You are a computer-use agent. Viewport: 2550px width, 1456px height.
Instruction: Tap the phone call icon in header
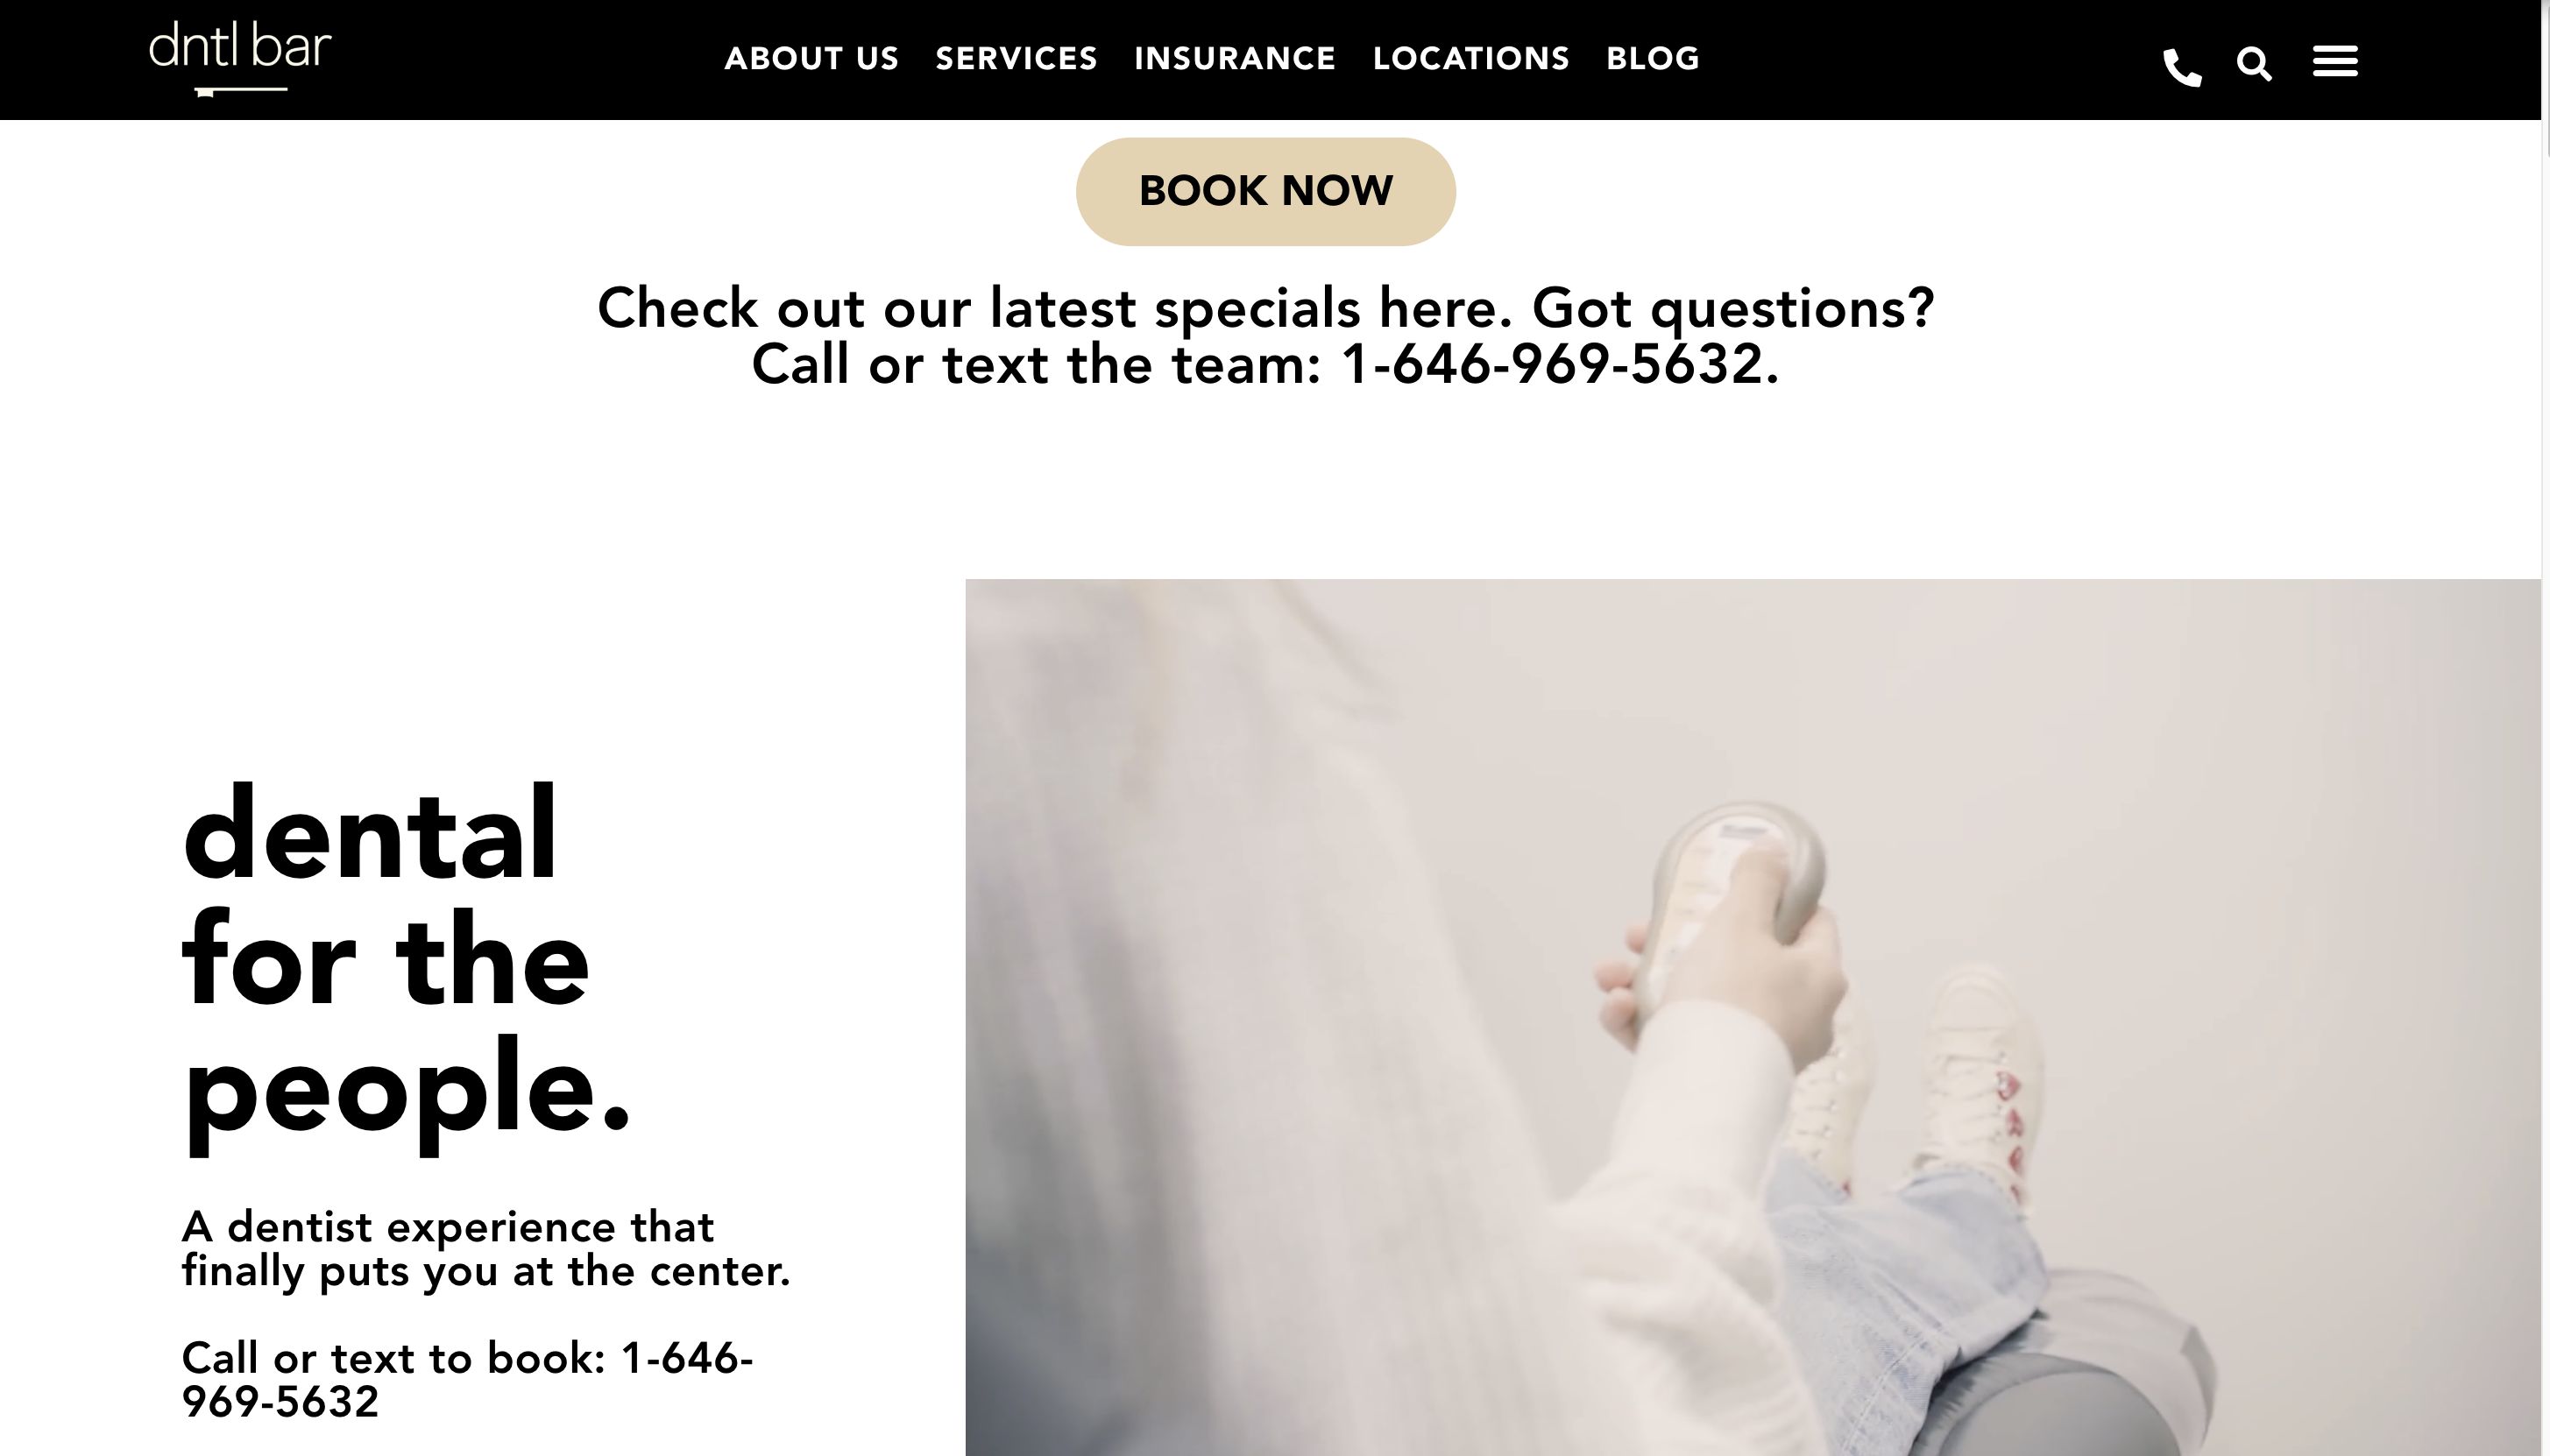(x=2182, y=67)
